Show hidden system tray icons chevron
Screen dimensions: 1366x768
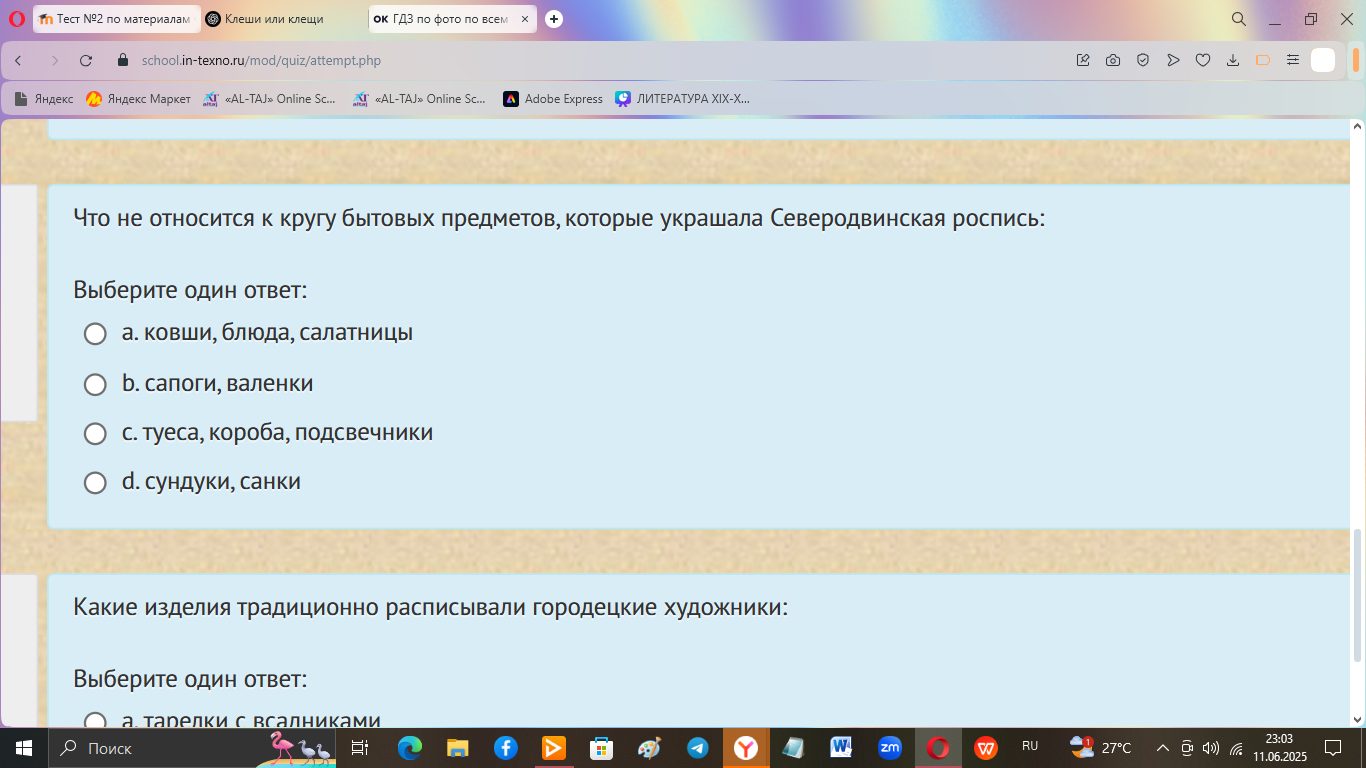click(x=1163, y=748)
